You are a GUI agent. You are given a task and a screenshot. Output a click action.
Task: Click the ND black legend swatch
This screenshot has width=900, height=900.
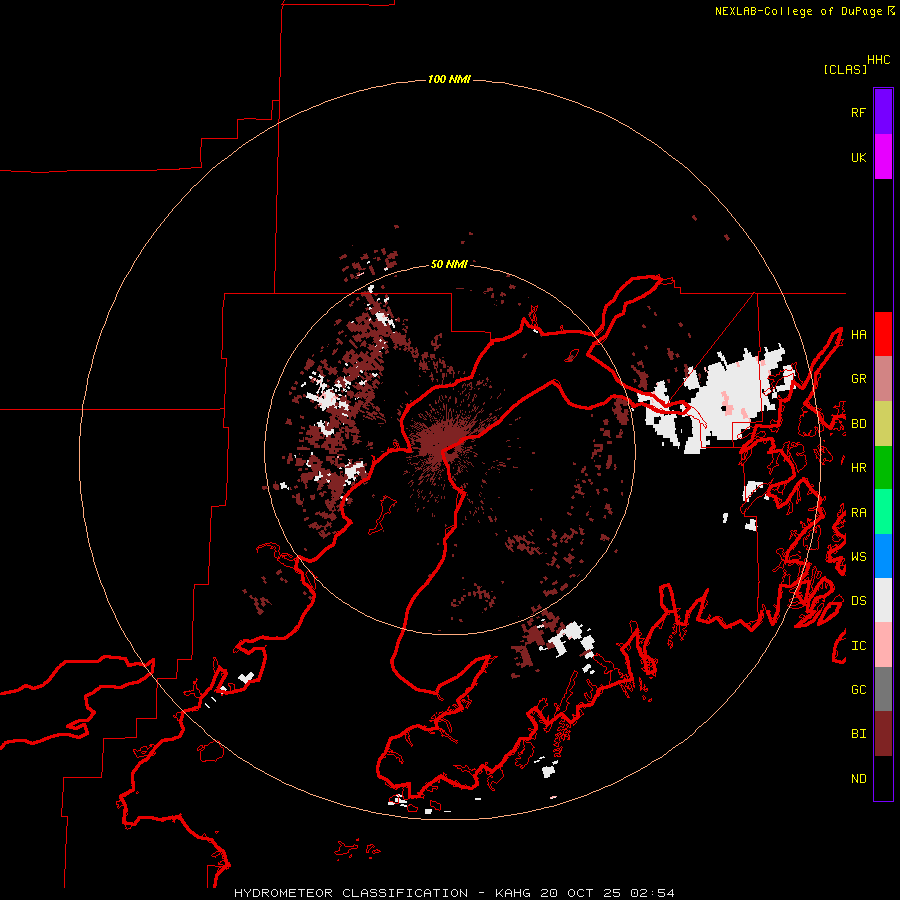click(x=883, y=778)
